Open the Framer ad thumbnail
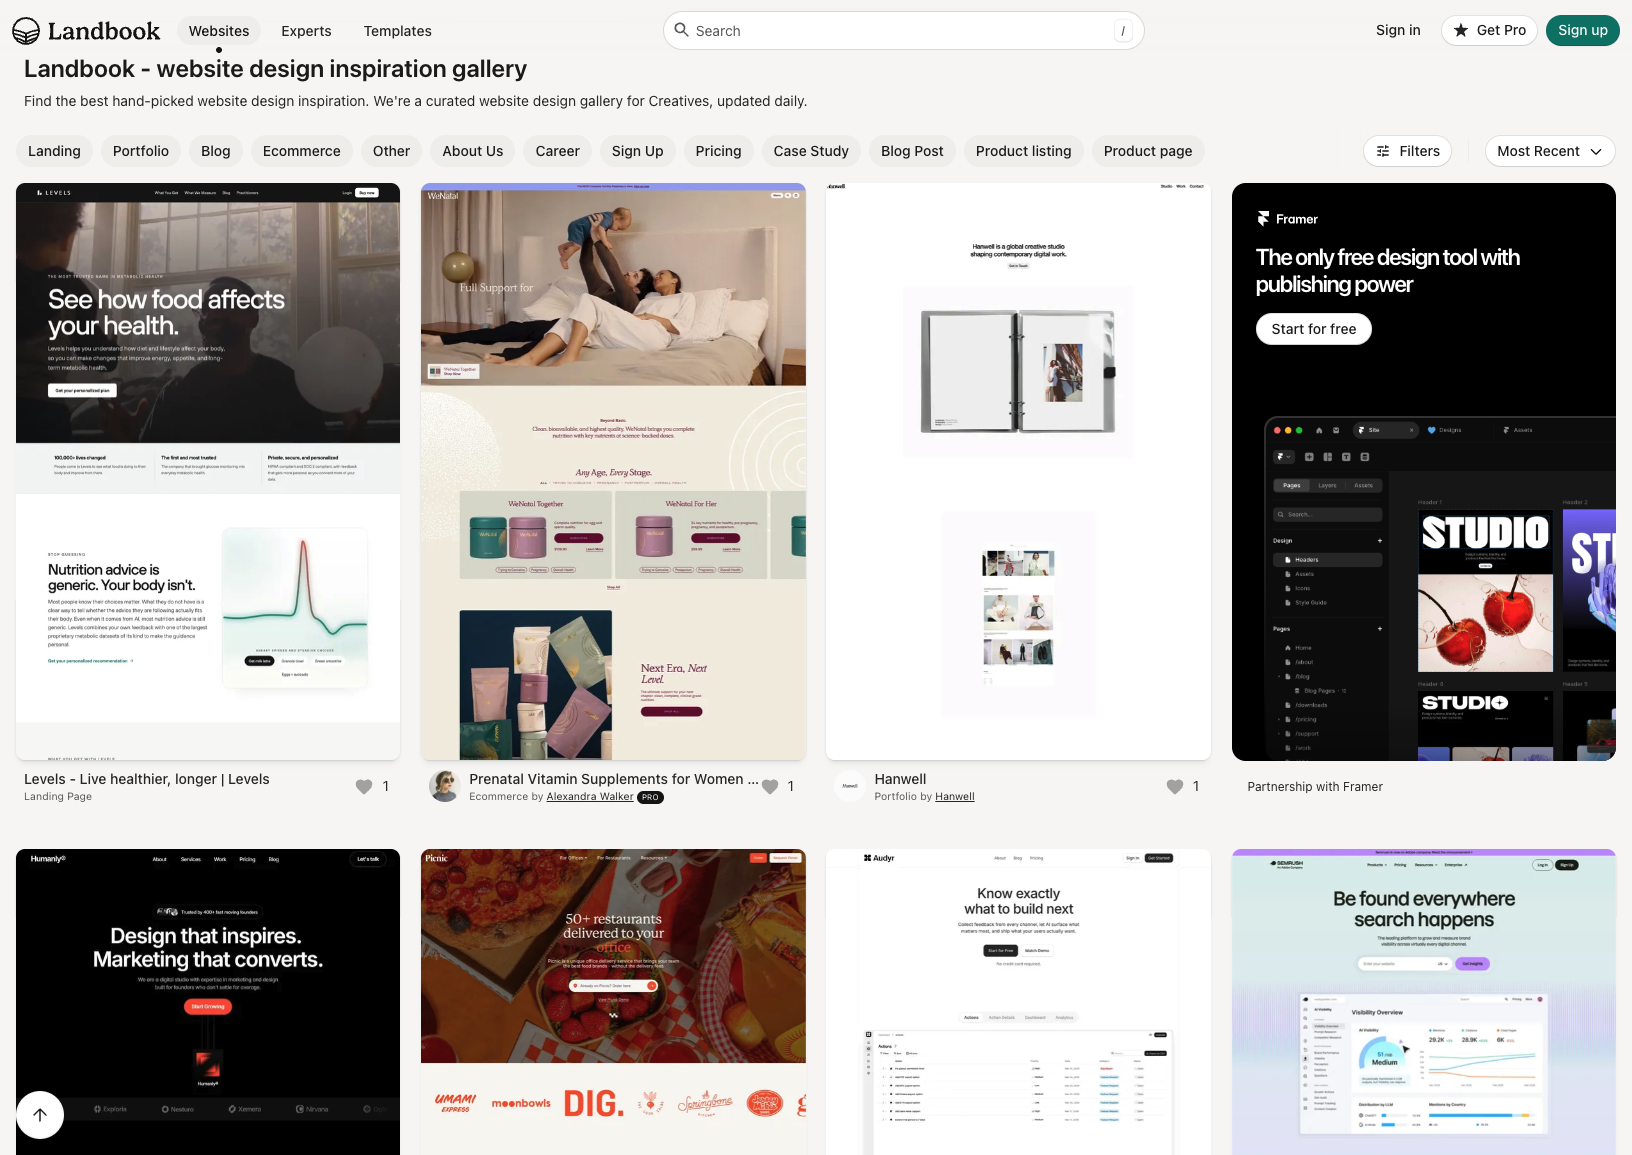The height and width of the screenshot is (1155, 1632). [x=1424, y=471]
